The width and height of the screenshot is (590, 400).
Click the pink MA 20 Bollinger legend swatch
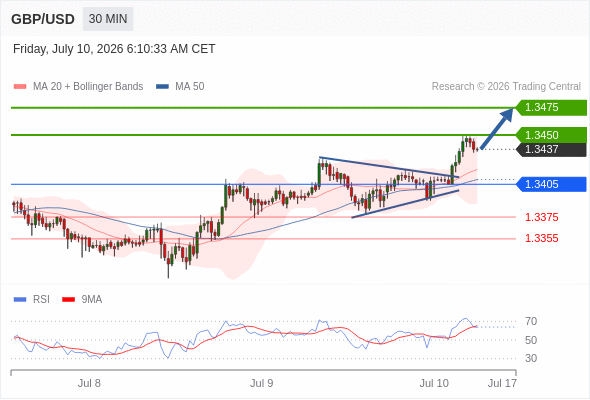(20, 87)
